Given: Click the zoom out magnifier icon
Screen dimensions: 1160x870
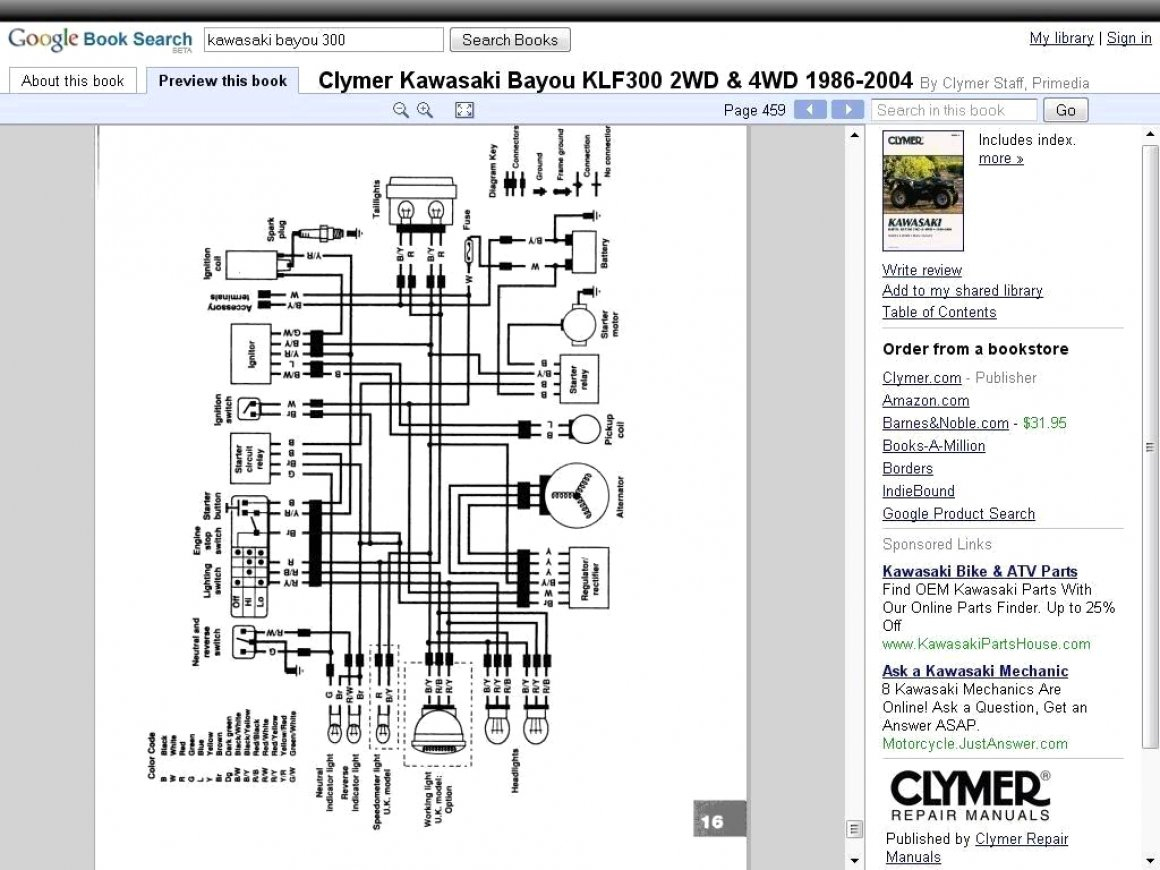Looking at the screenshot, I should pyautogui.click(x=400, y=110).
